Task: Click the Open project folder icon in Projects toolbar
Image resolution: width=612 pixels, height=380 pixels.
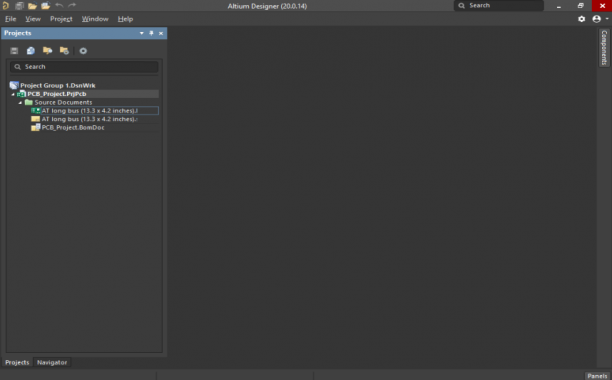Action: 48,51
